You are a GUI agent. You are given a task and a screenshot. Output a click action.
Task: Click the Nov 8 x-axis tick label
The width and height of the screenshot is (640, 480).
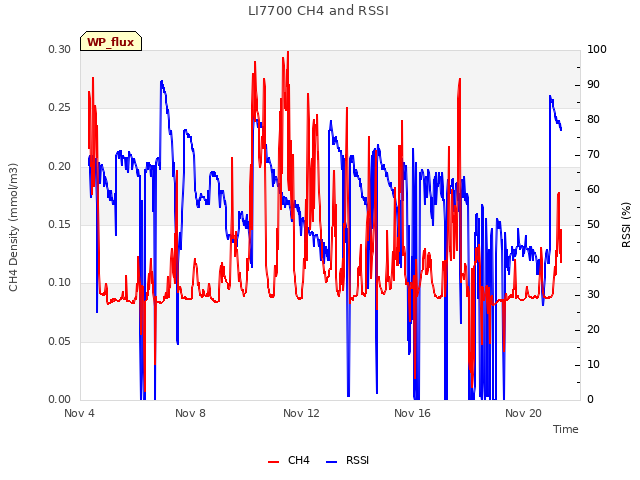[x=190, y=413]
